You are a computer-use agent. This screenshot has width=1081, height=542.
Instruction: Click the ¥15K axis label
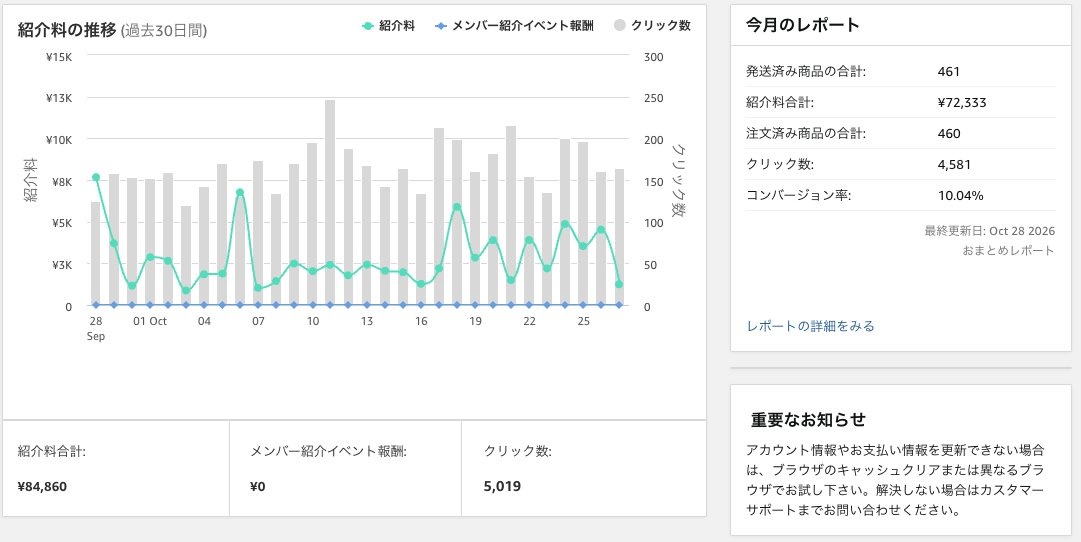pyautogui.click(x=59, y=57)
